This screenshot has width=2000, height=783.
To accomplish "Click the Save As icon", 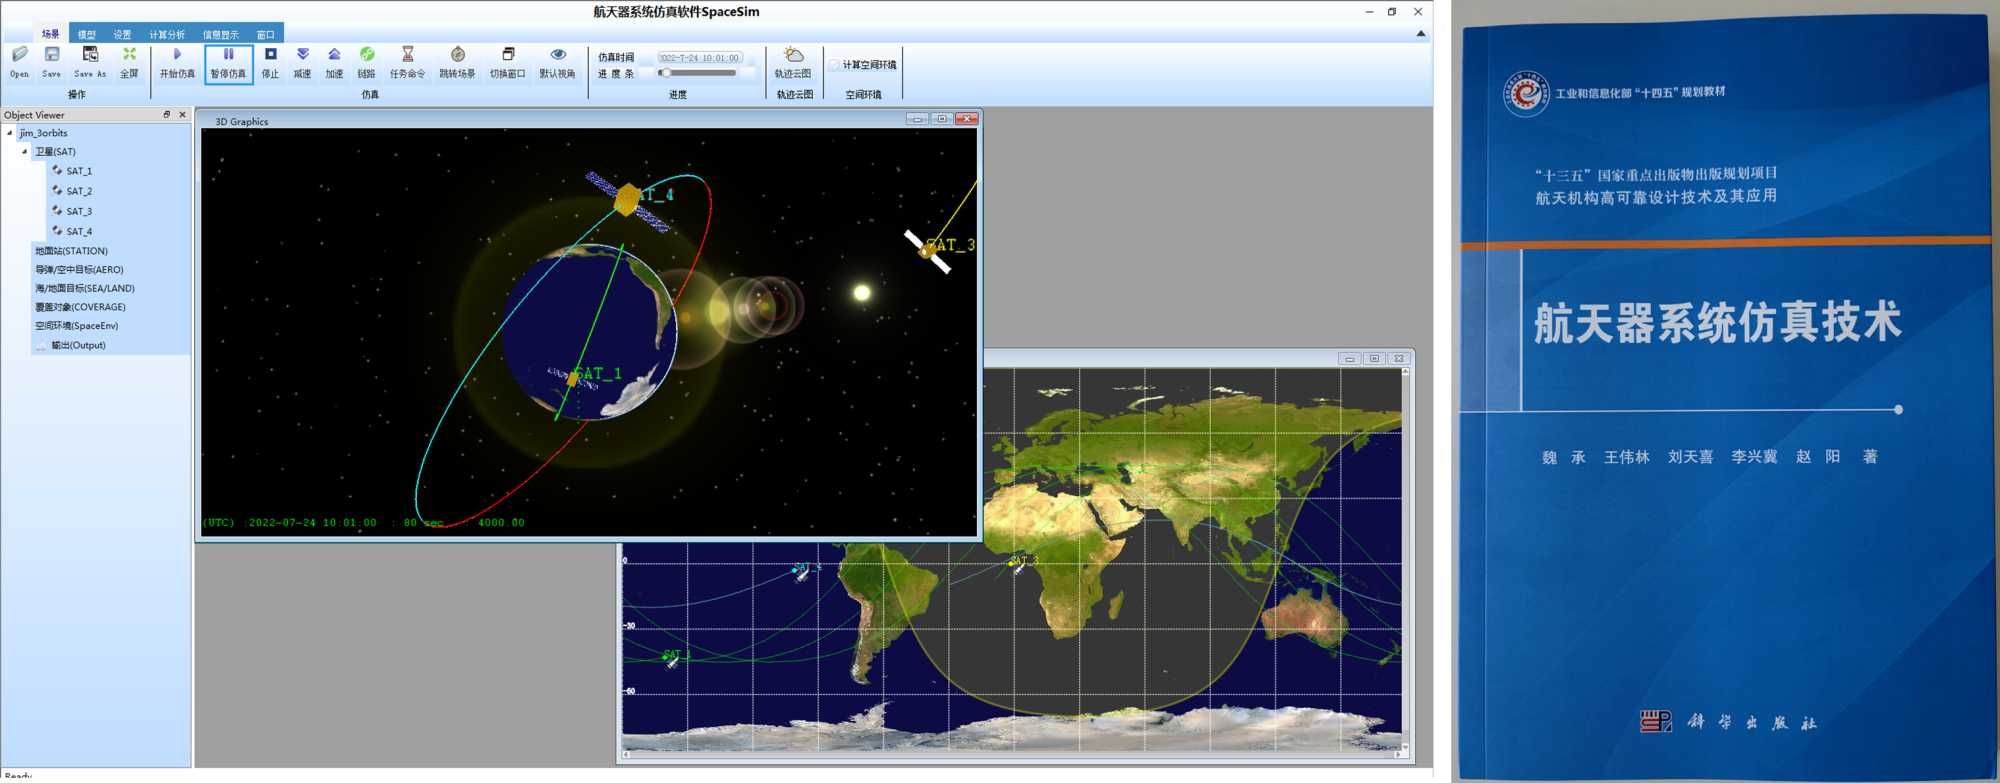I will (x=90, y=61).
